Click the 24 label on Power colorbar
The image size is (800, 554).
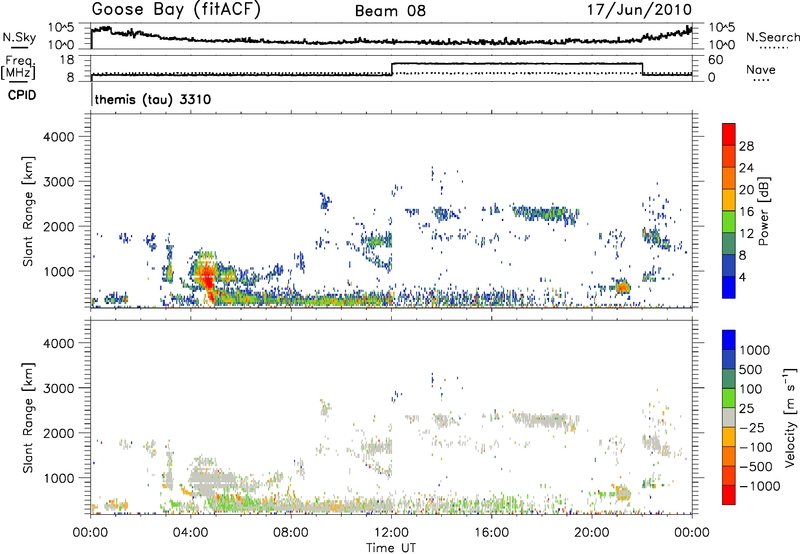tap(746, 168)
